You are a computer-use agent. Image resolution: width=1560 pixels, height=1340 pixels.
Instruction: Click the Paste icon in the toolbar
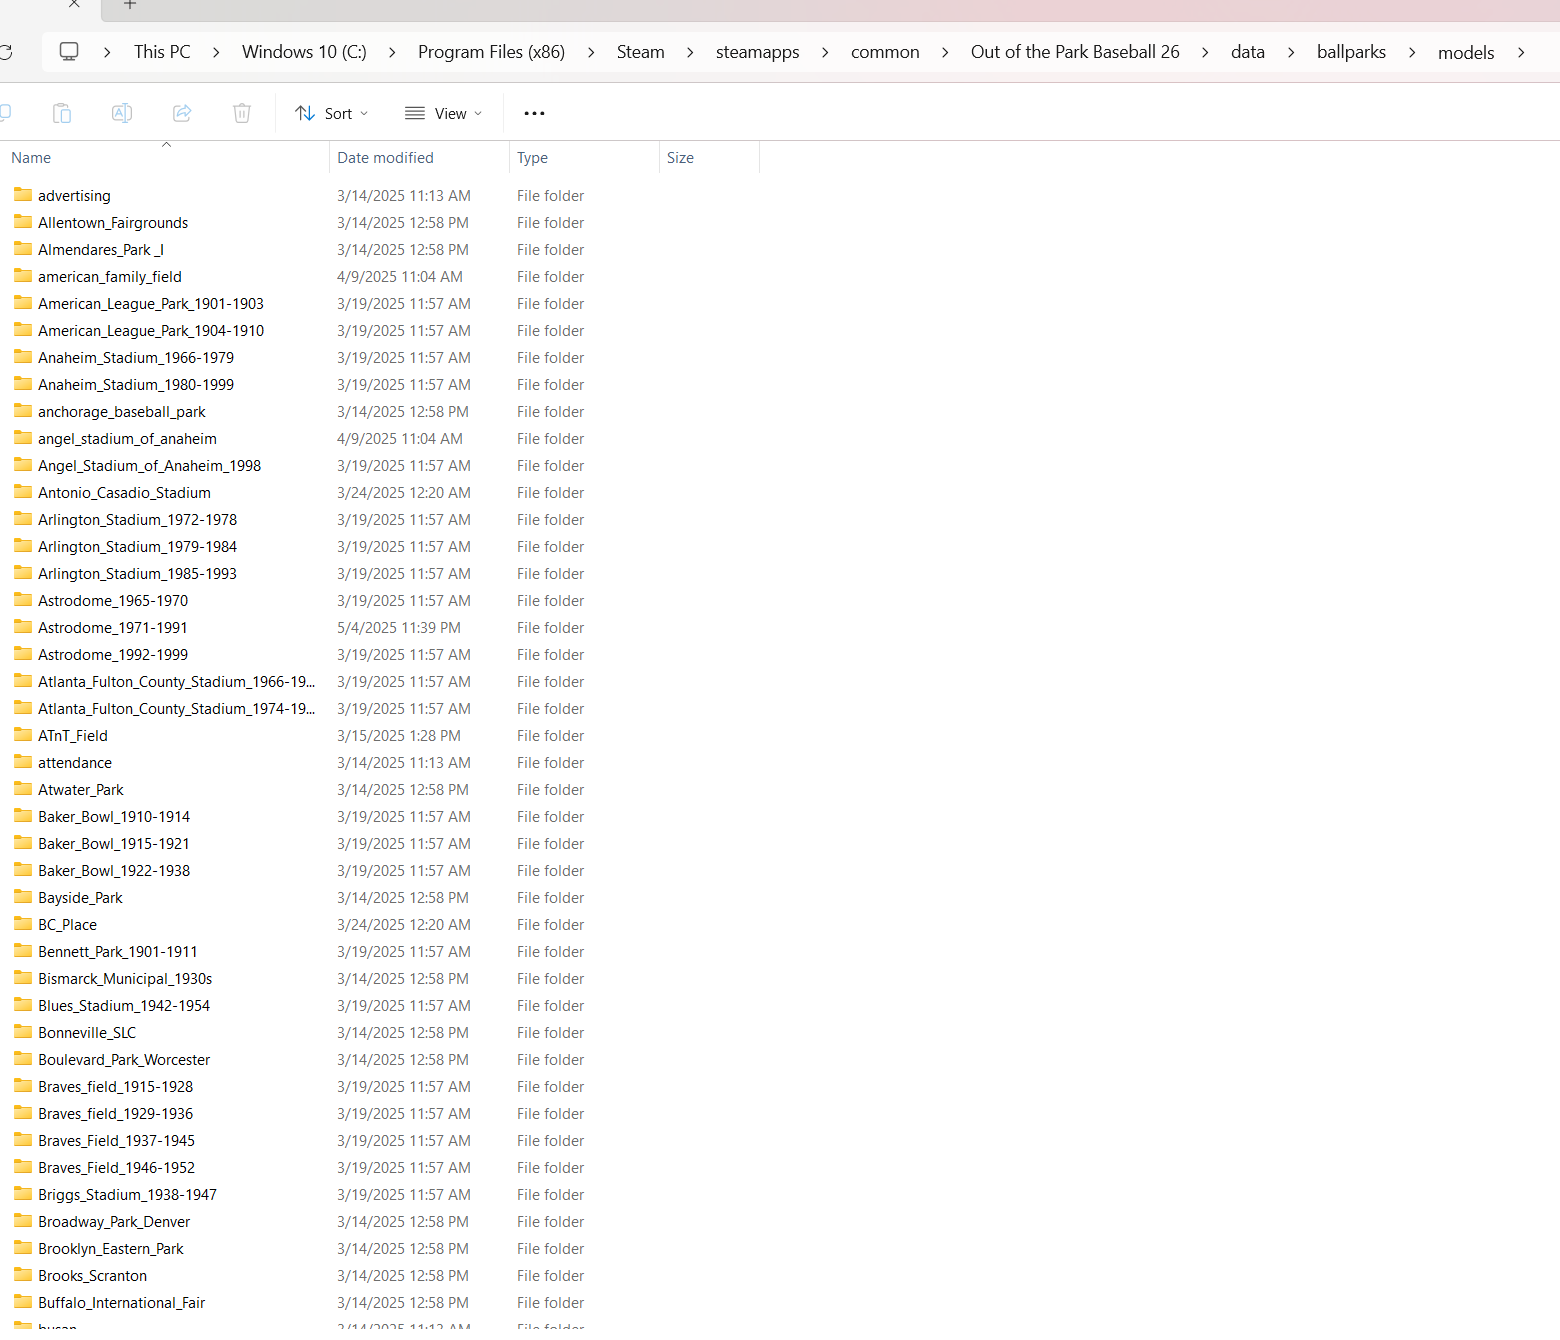62,113
